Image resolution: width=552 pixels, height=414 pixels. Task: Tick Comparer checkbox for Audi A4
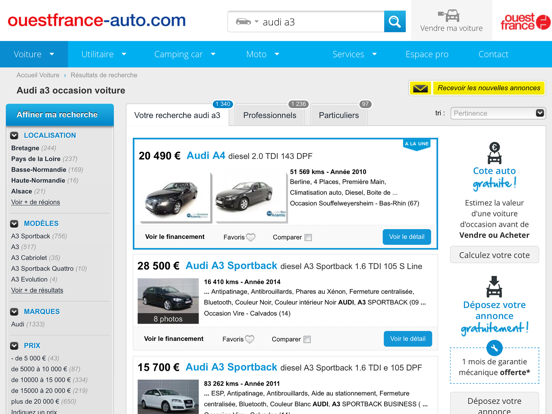[308, 237]
